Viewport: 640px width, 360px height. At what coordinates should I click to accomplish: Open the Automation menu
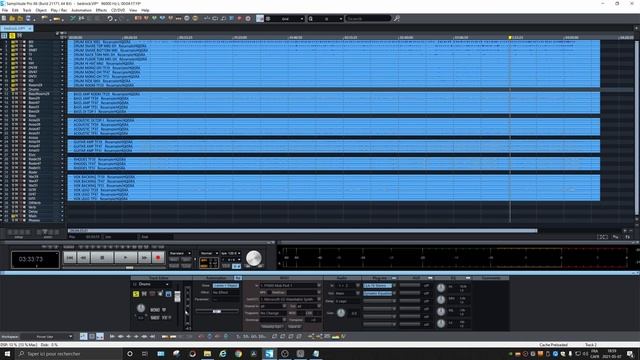81,10
